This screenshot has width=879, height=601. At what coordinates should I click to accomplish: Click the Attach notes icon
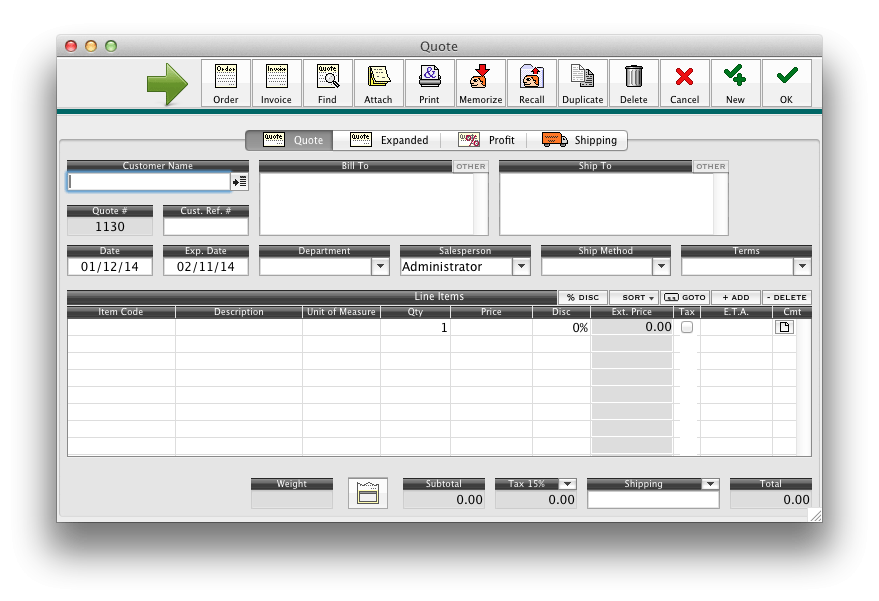[378, 83]
